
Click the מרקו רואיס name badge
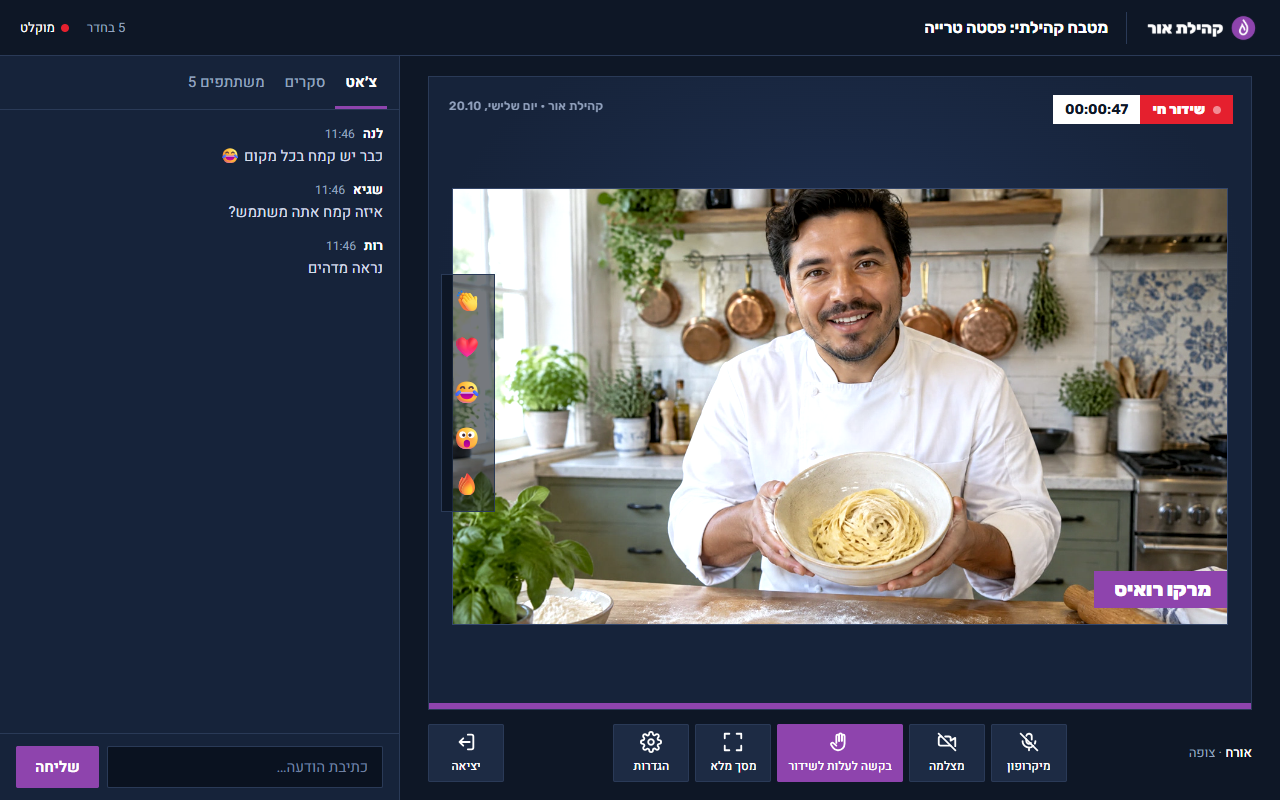pyautogui.click(x=1160, y=590)
